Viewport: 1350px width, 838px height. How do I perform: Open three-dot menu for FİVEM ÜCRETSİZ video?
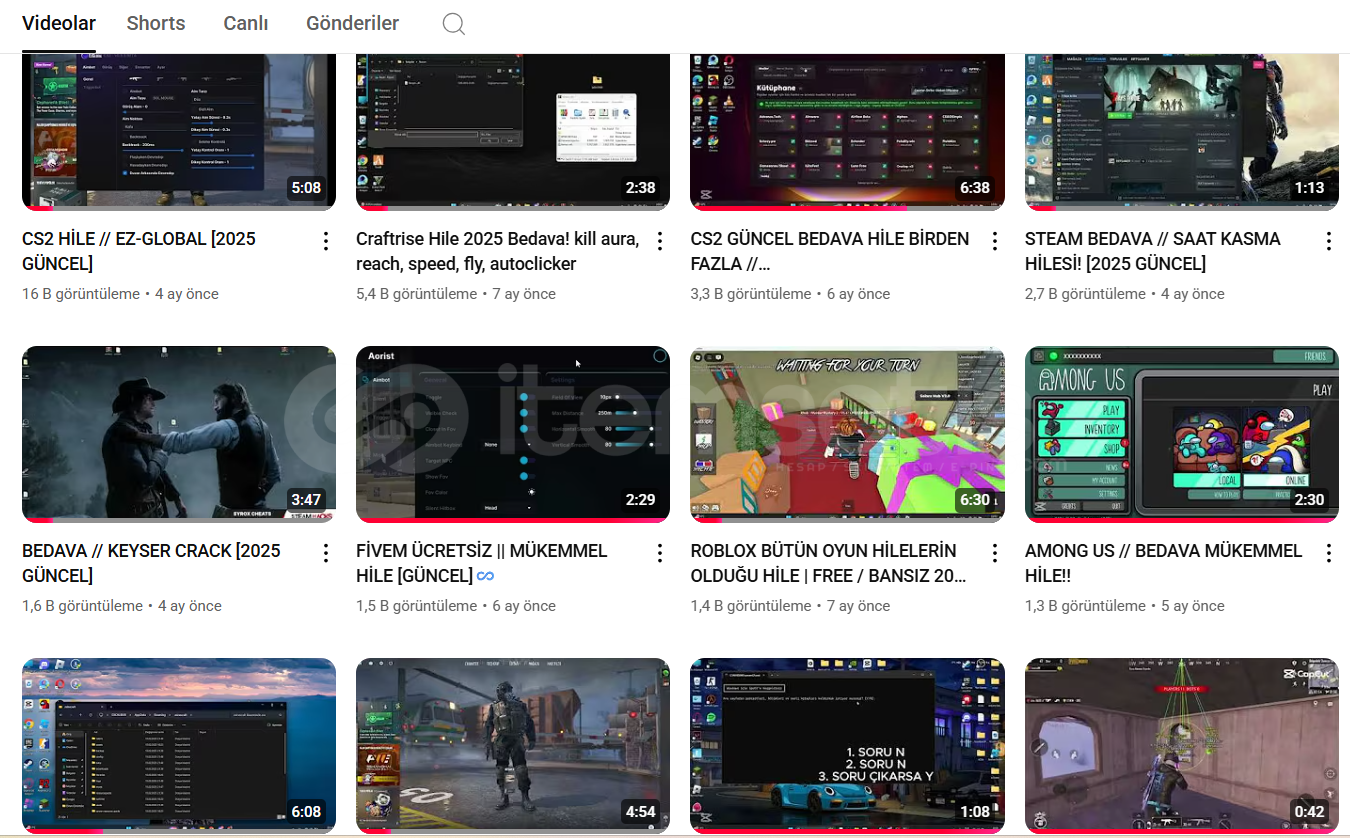[x=659, y=553]
